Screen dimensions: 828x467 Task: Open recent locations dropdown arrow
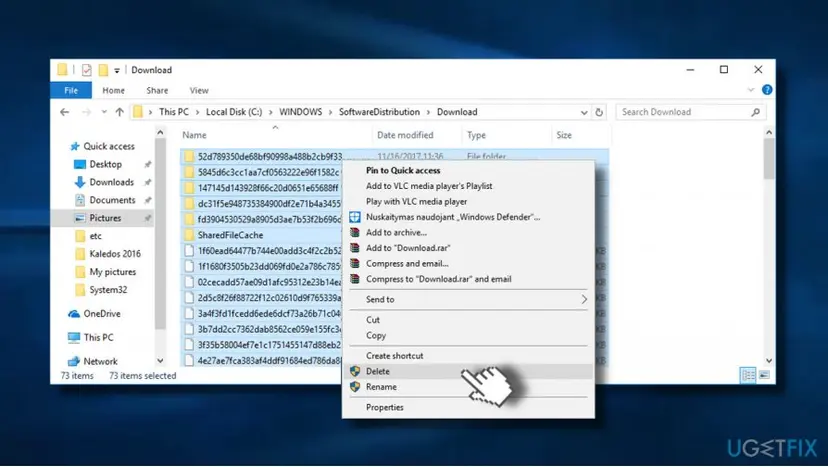[104, 112]
